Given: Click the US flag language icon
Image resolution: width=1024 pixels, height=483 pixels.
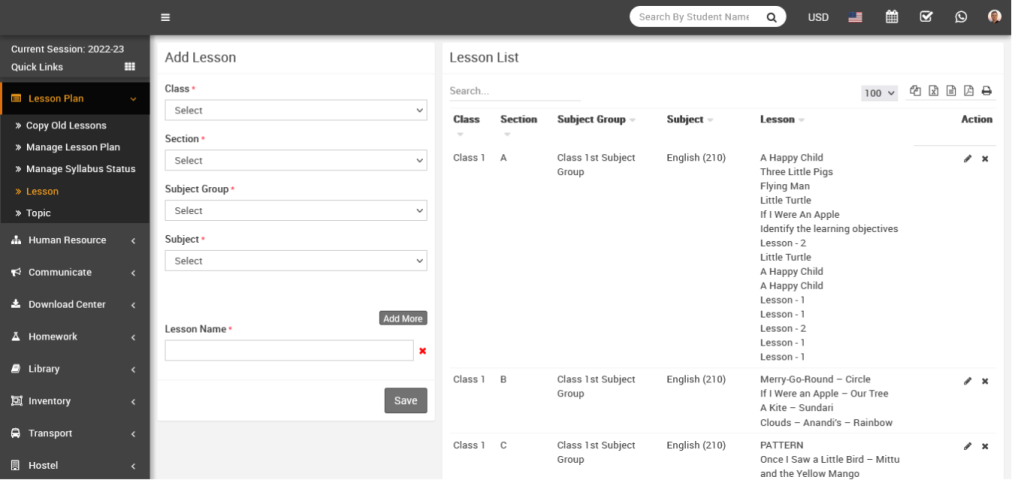Looking at the screenshot, I should point(855,17).
